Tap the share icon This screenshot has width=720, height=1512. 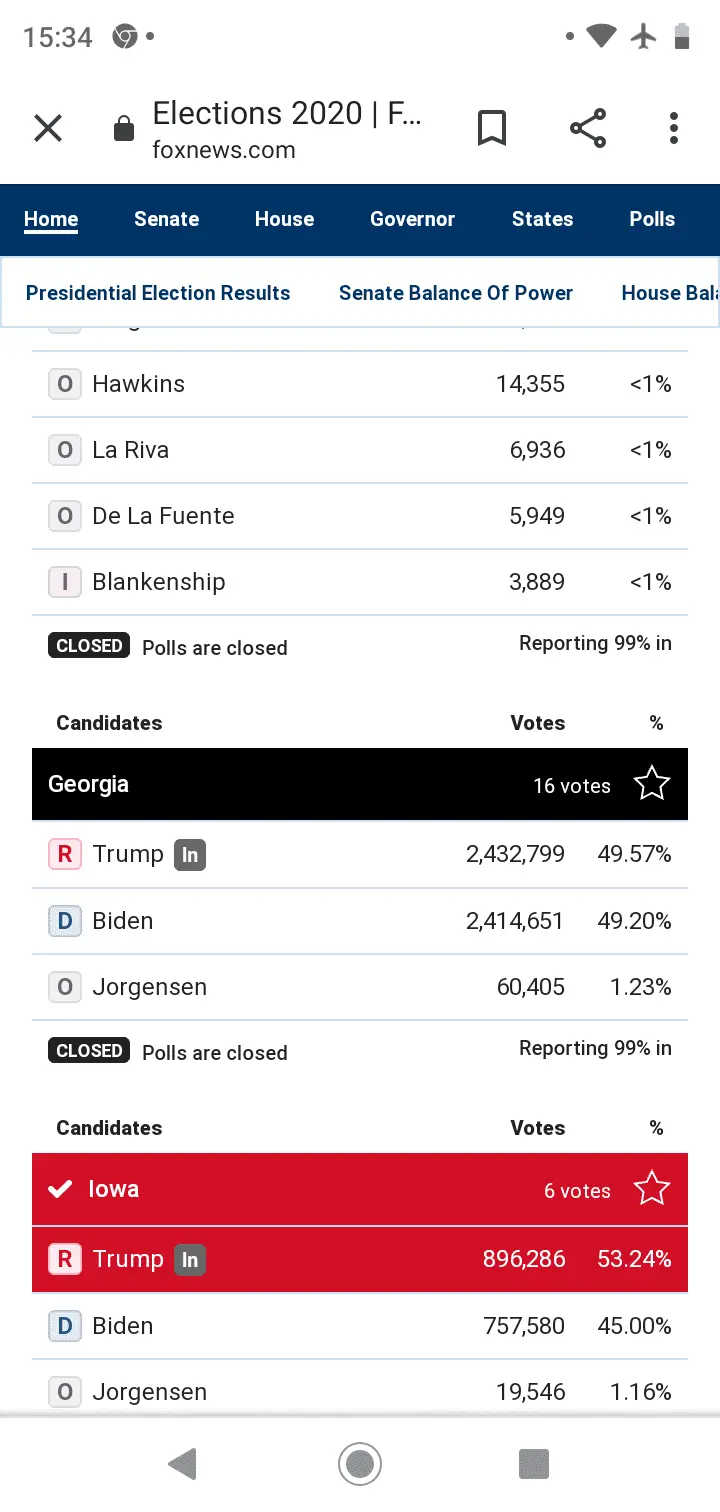click(588, 129)
